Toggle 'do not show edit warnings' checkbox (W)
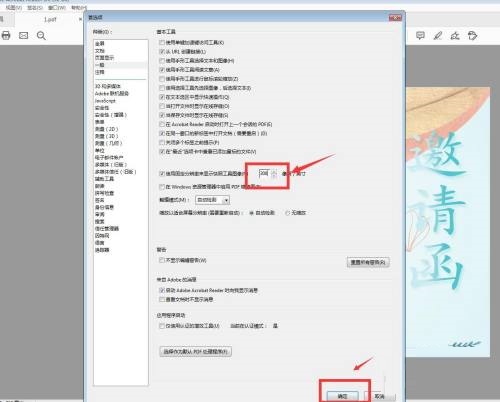This screenshot has height=402, width=500. pyautogui.click(x=162, y=260)
